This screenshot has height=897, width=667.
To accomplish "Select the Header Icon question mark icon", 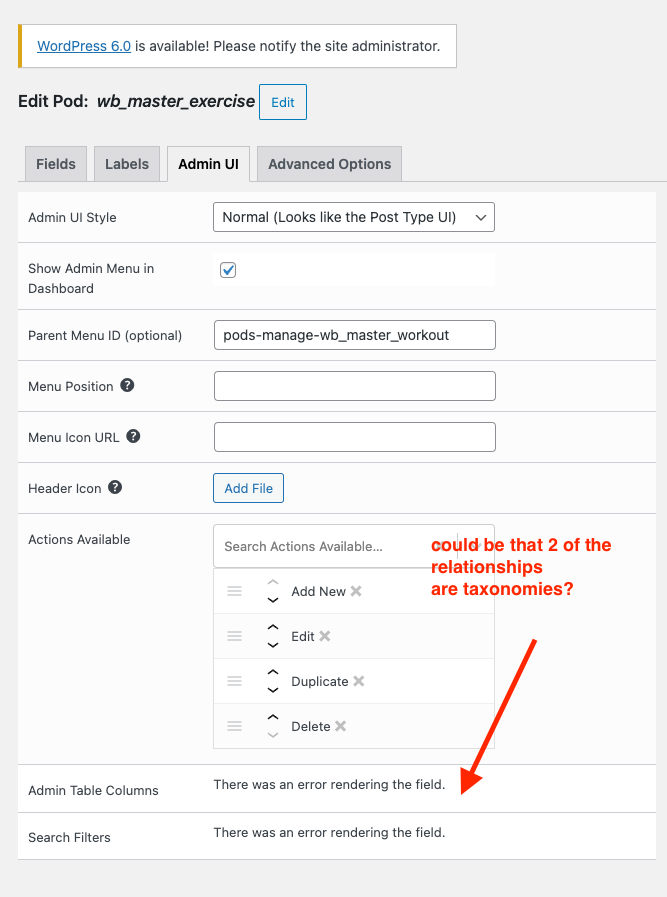I will (x=113, y=487).
